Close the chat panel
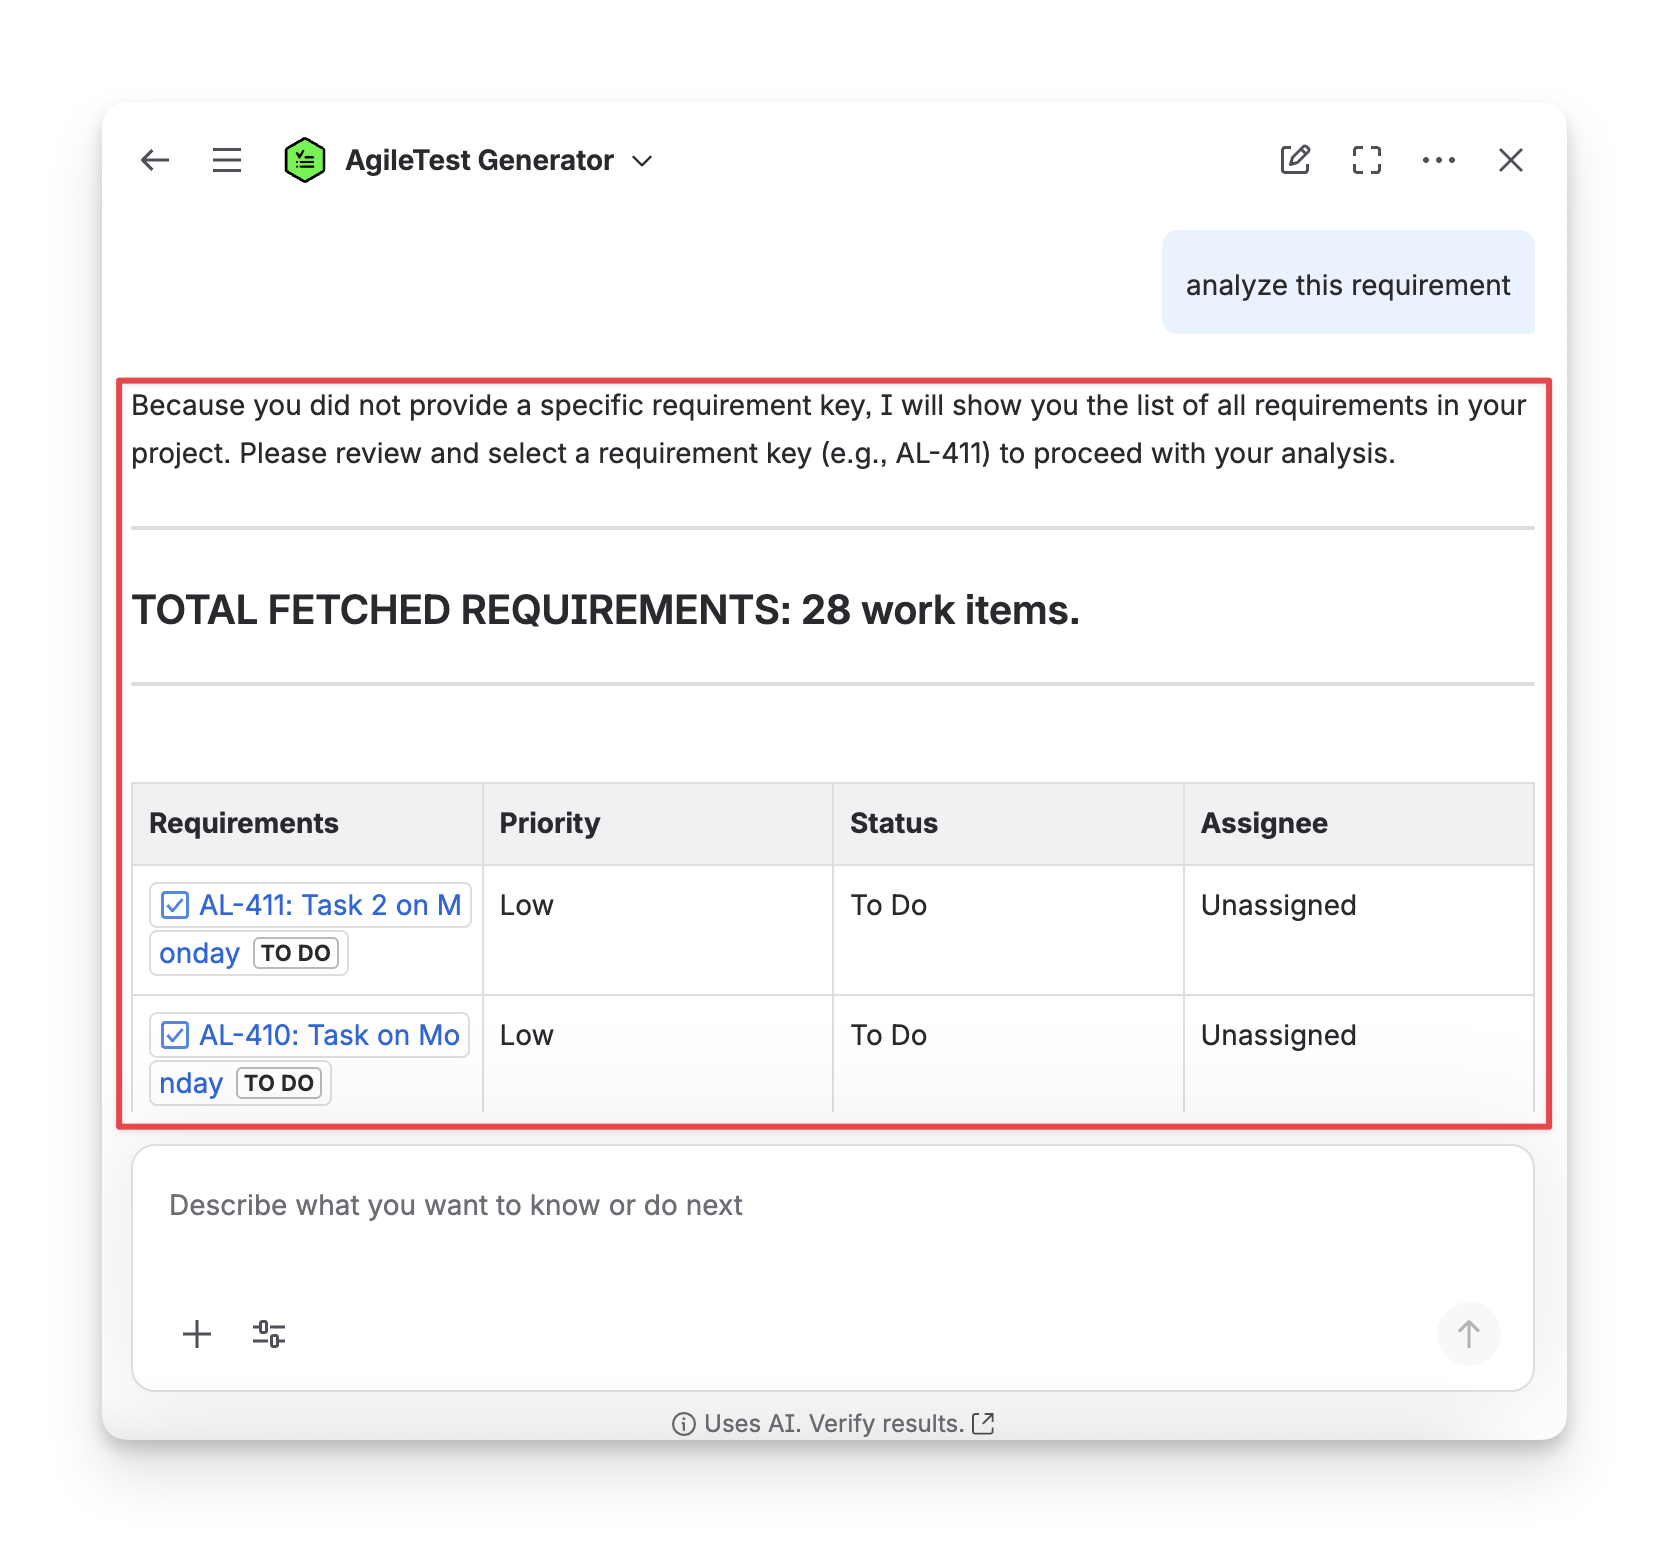The image size is (1669, 1542). [x=1511, y=160]
